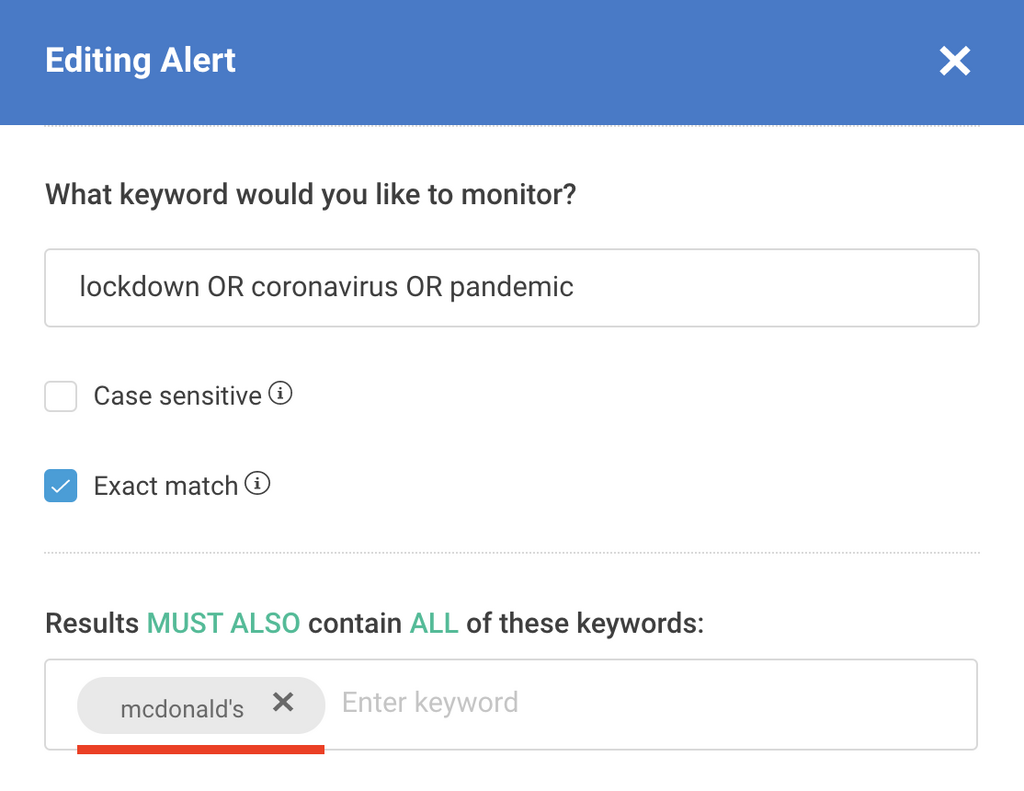Click the word lockdown in keyword field

tap(139, 288)
